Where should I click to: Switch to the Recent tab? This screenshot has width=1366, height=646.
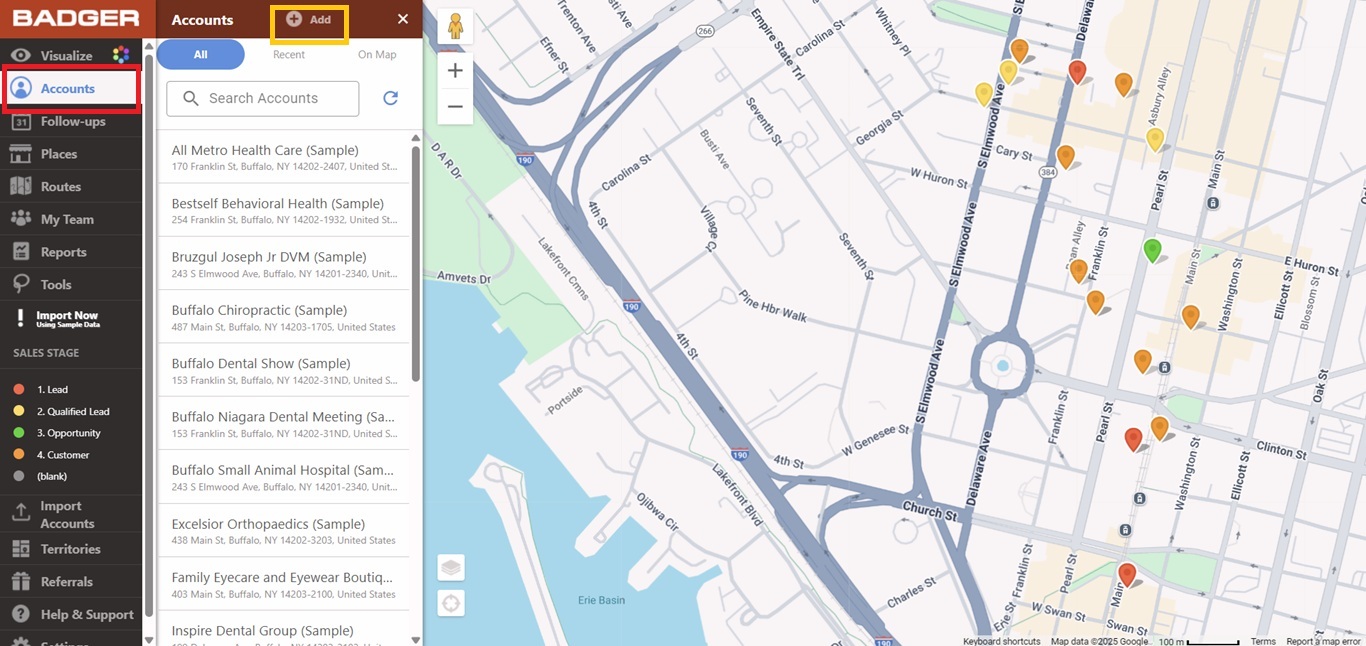click(289, 55)
